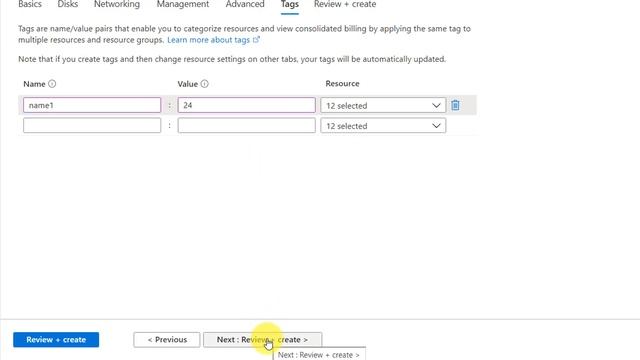Show info tooltip for Value column
640x360 pixels.
tap(204, 84)
